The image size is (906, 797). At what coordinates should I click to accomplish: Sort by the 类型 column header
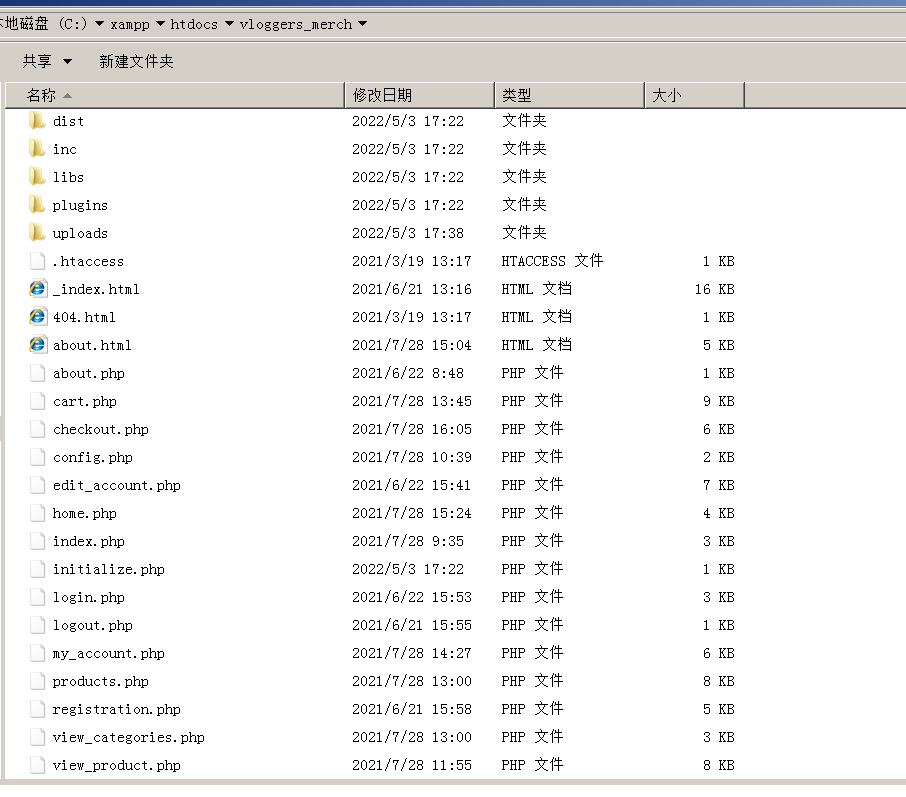coord(569,95)
